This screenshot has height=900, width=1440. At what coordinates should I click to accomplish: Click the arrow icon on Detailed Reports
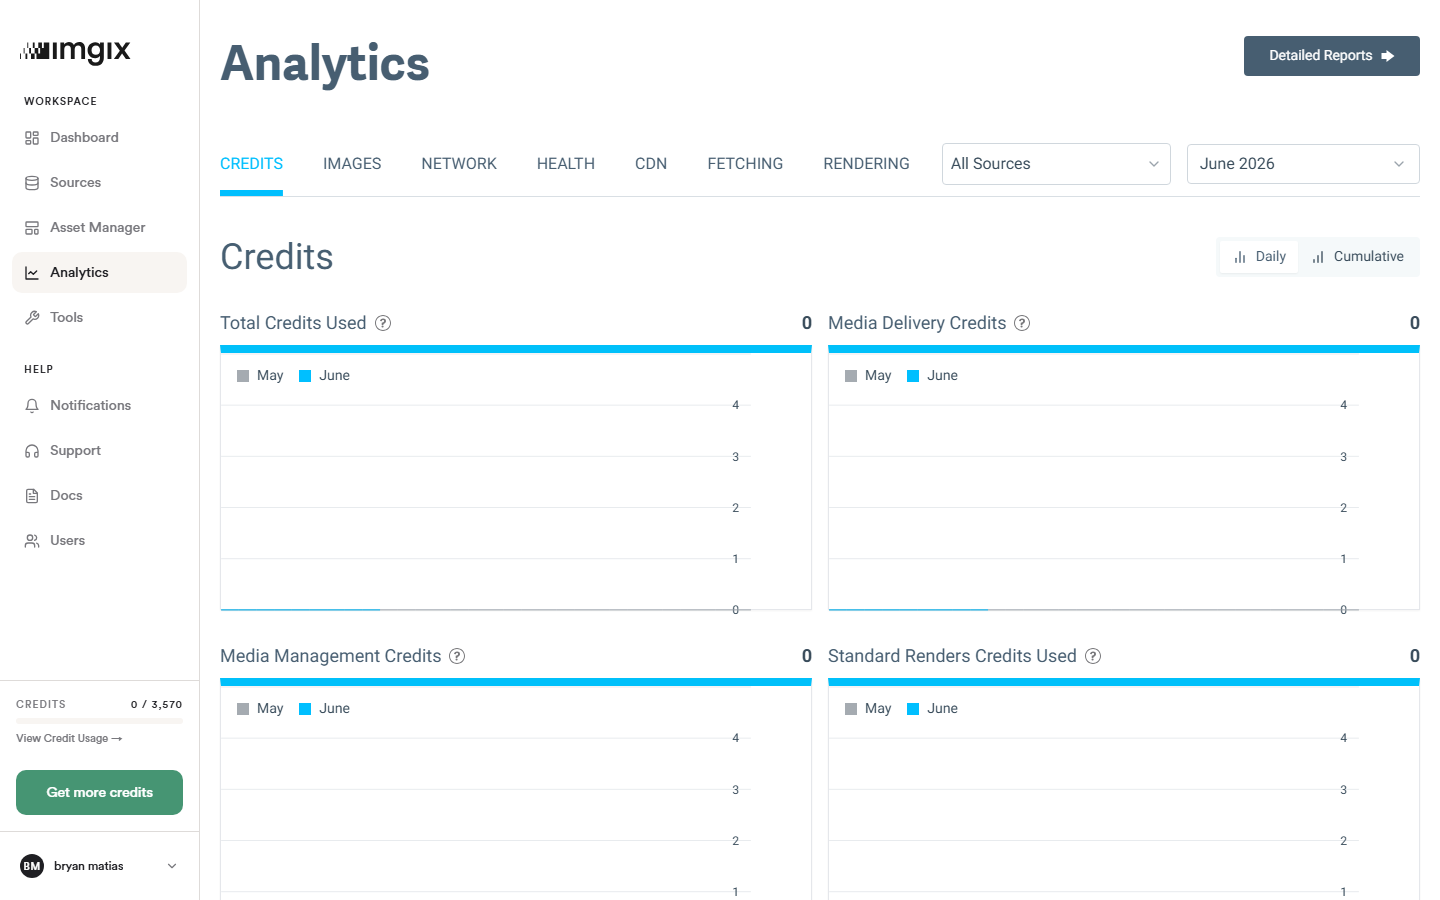tap(1388, 56)
